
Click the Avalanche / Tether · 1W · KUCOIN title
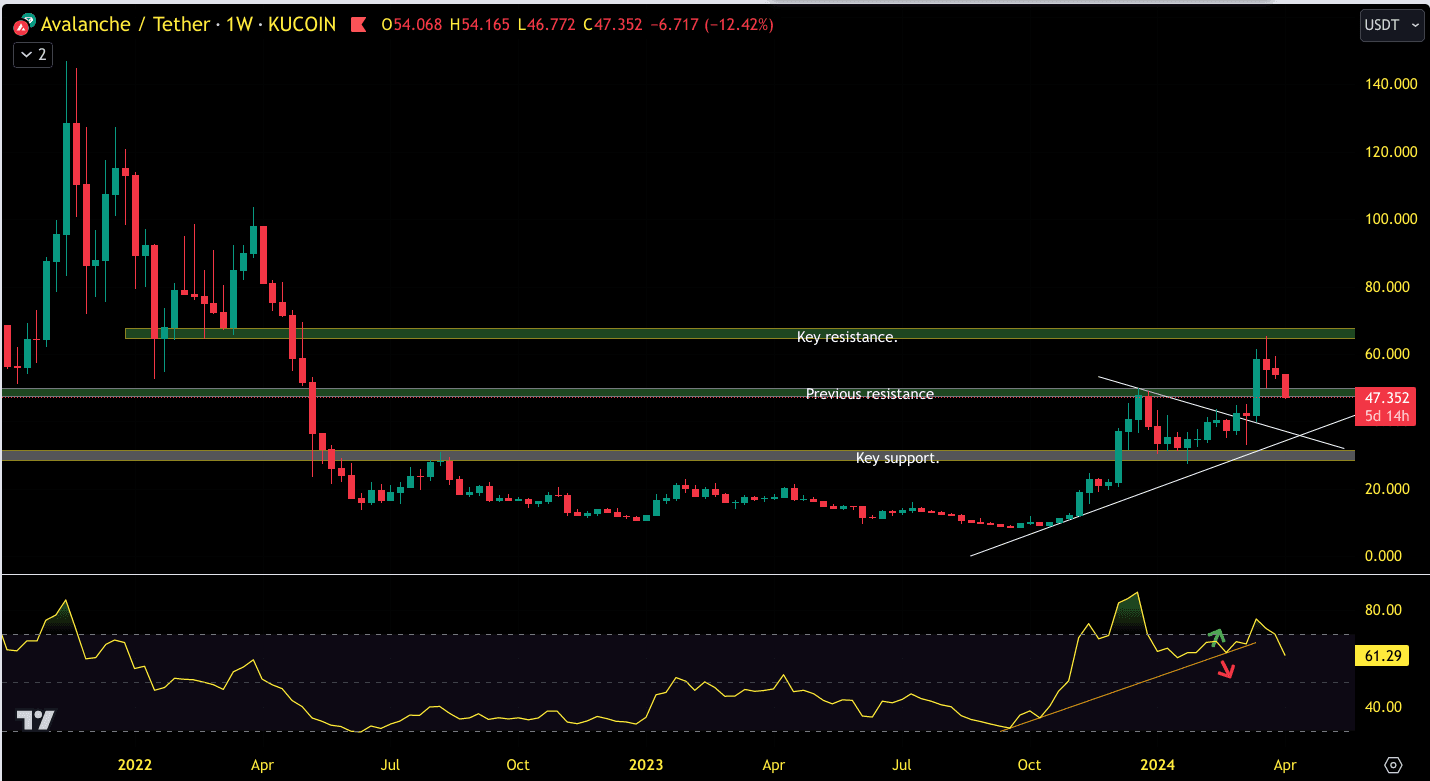pos(190,25)
